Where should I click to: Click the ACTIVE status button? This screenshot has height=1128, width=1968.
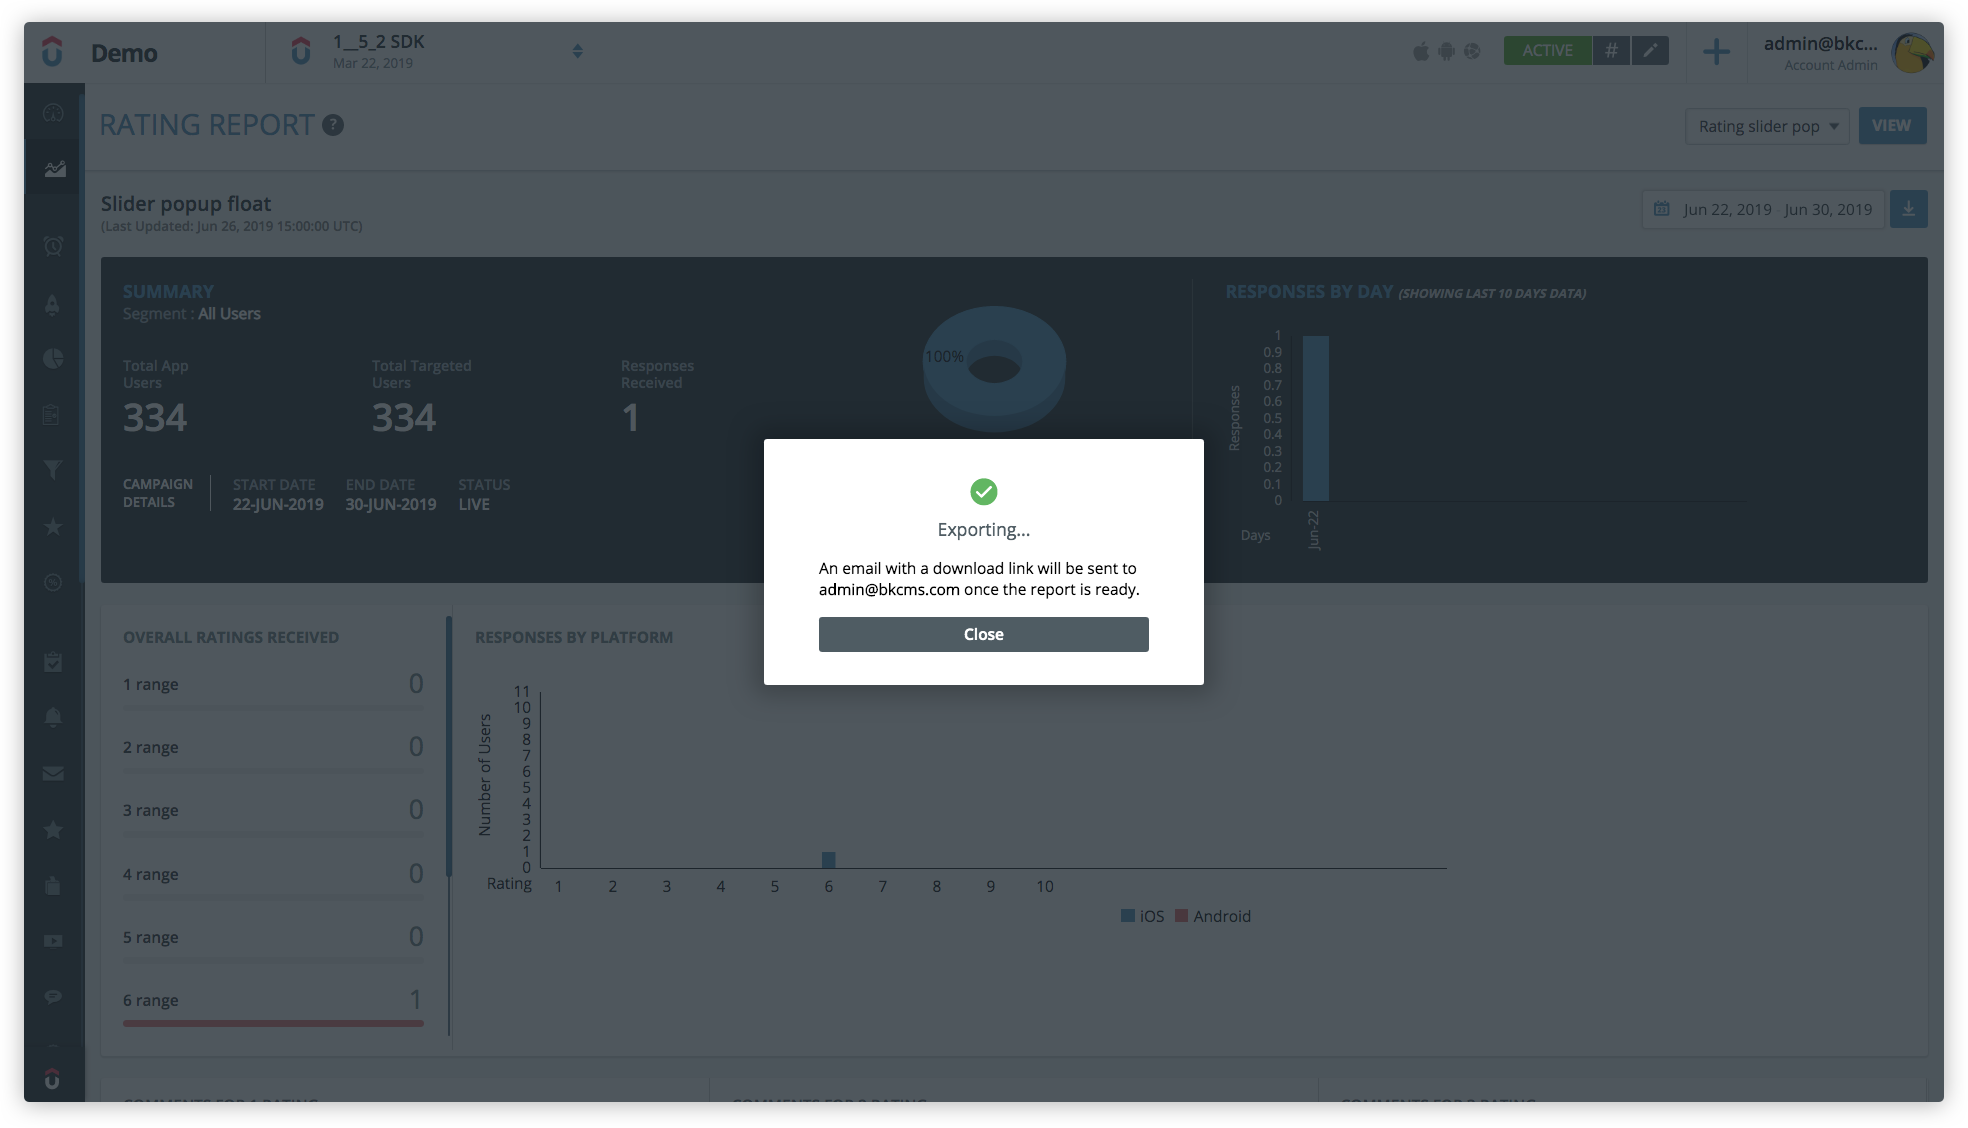pos(1547,50)
